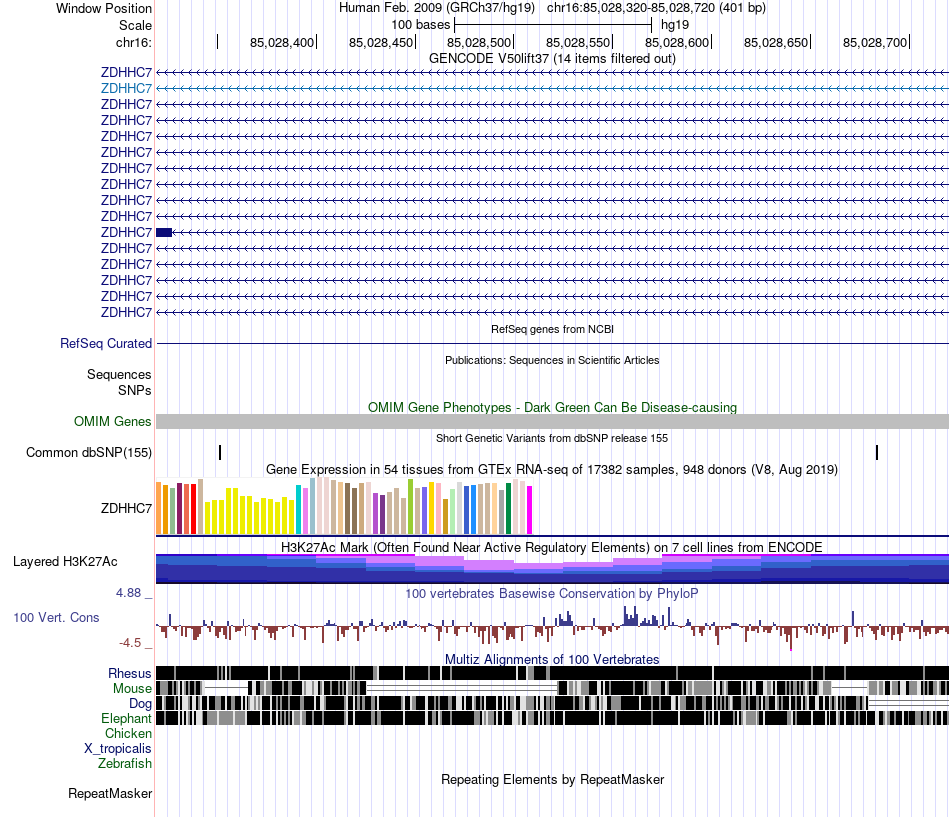
Task: Click the 'Rhesus' species label
Action: click(x=130, y=673)
